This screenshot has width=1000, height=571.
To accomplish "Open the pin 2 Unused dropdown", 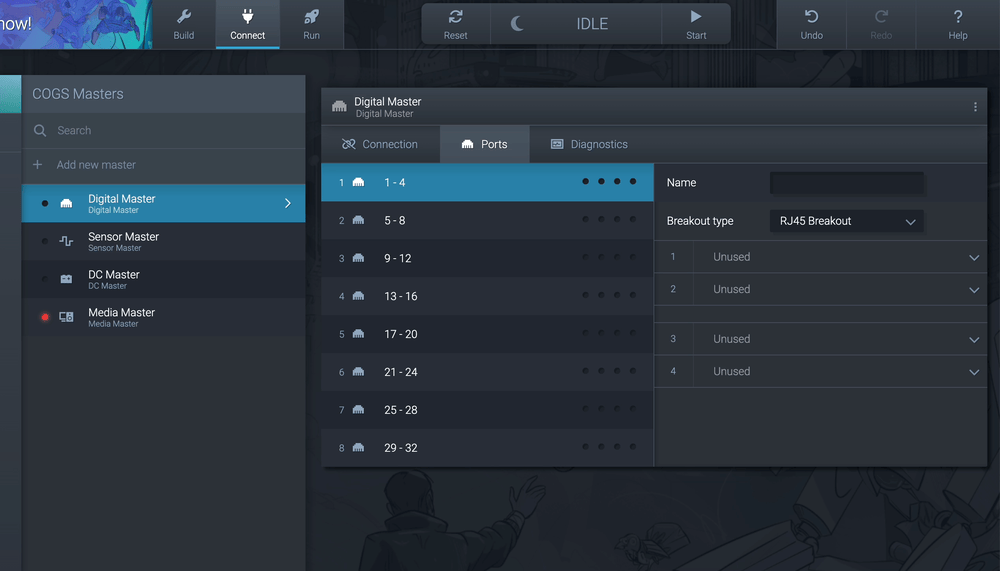I will coord(840,290).
